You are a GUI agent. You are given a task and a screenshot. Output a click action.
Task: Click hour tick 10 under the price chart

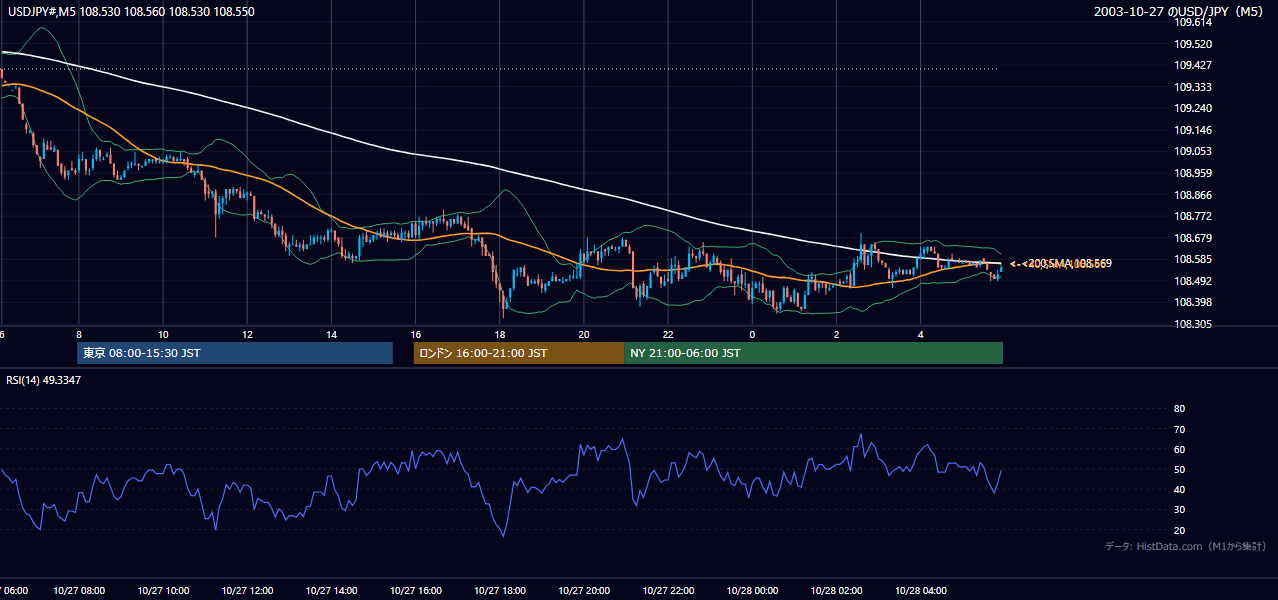click(163, 334)
